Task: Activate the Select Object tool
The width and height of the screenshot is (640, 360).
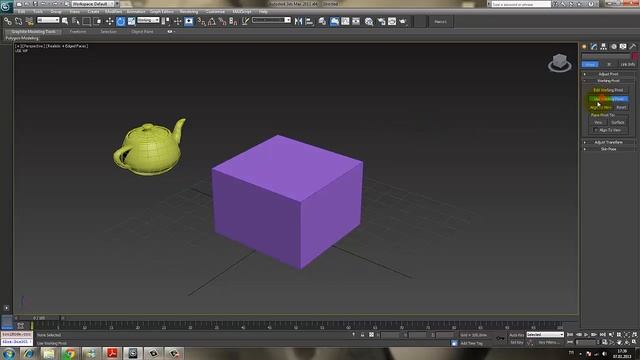Action: click(65, 21)
